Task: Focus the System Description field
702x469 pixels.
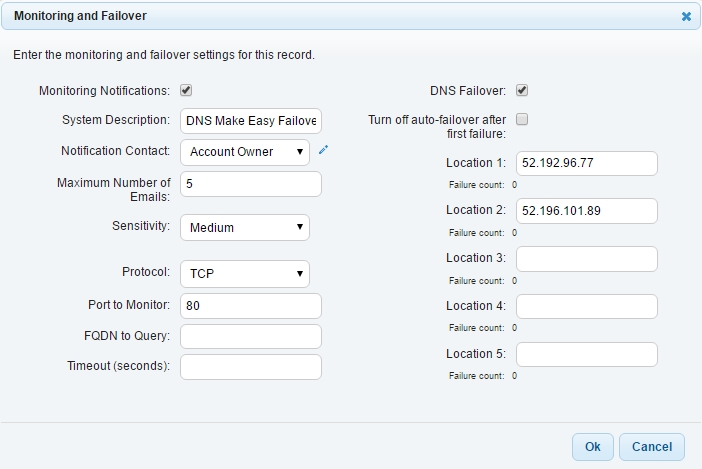Action: (x=251, y=121)
